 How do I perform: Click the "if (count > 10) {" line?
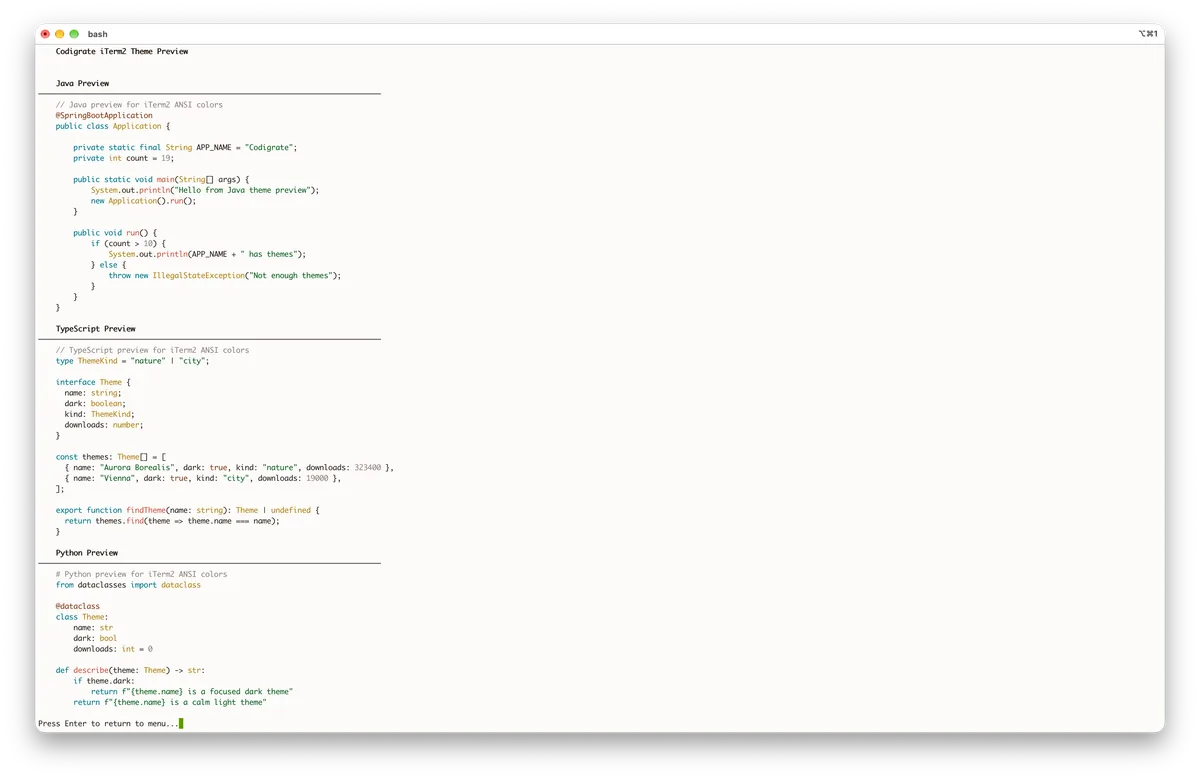point(128,243)
